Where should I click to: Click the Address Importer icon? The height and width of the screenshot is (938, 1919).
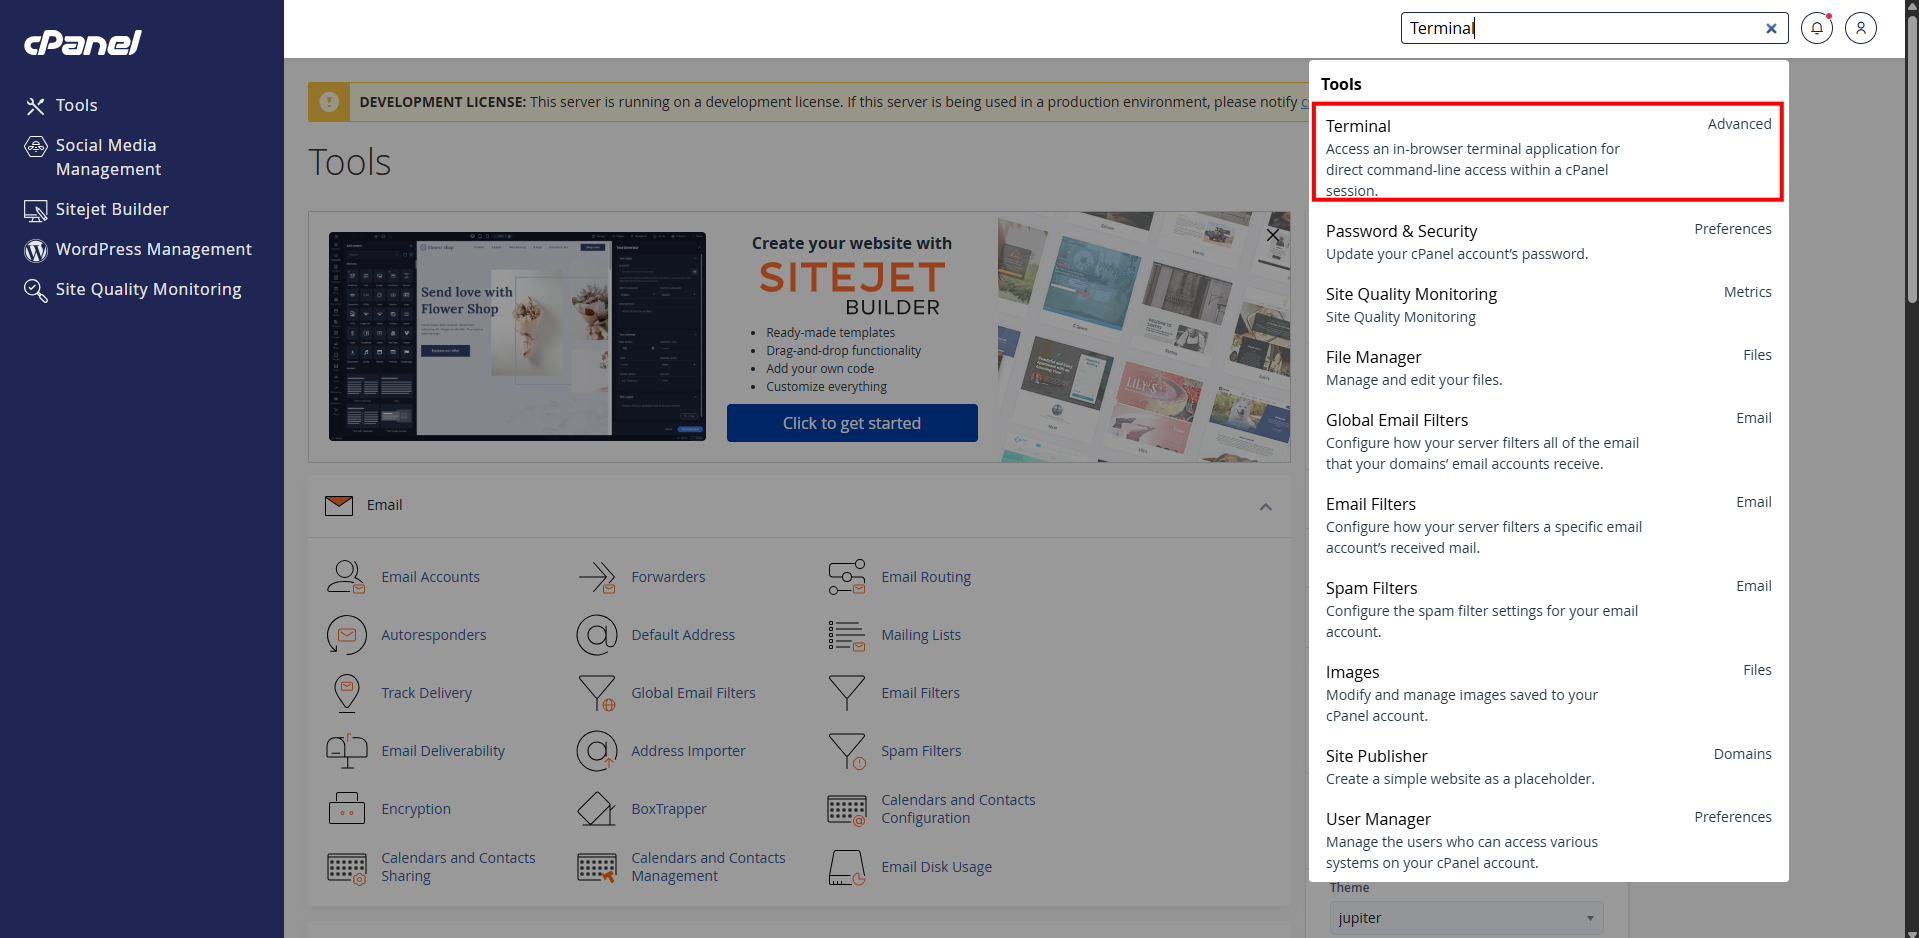click(x=597, y=751)
